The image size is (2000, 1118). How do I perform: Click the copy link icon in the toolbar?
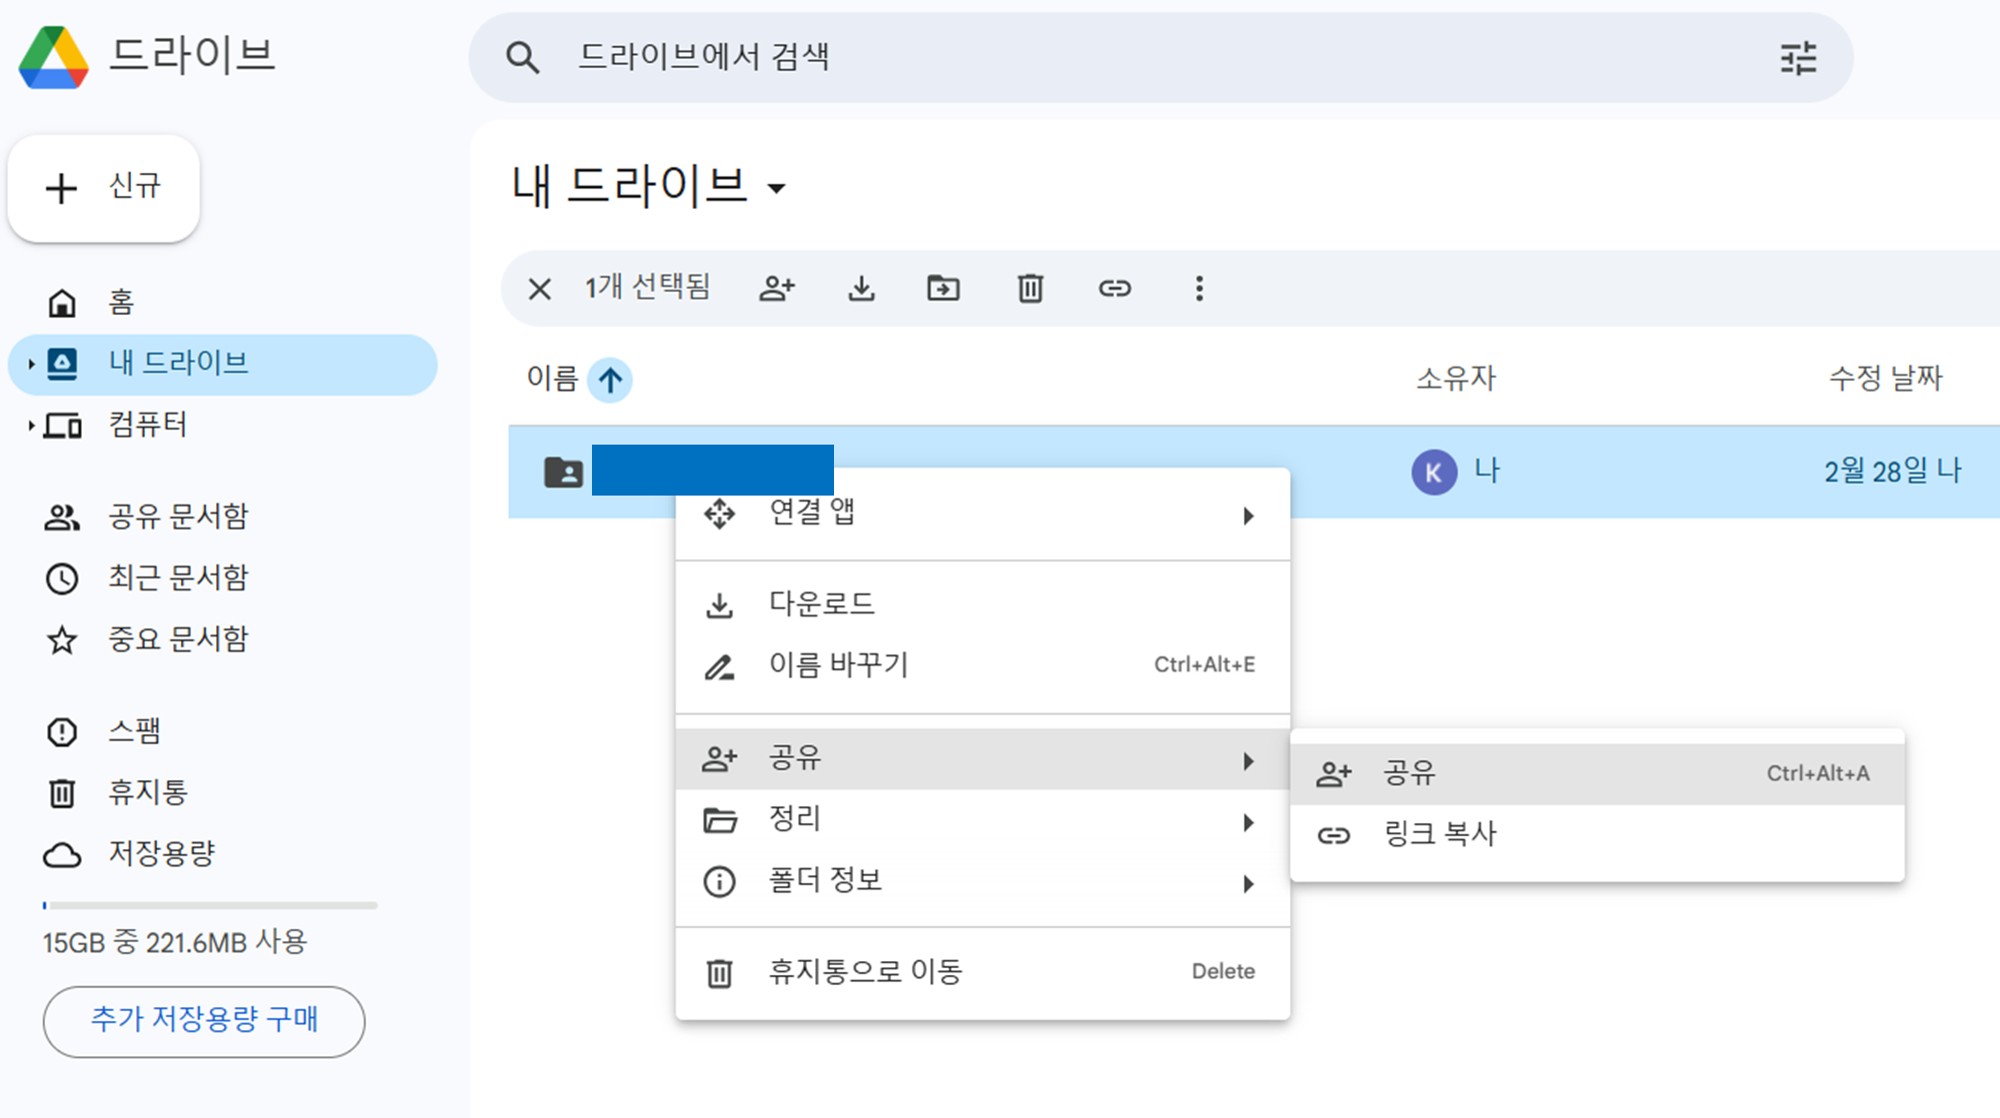(x=1114, y=289)
